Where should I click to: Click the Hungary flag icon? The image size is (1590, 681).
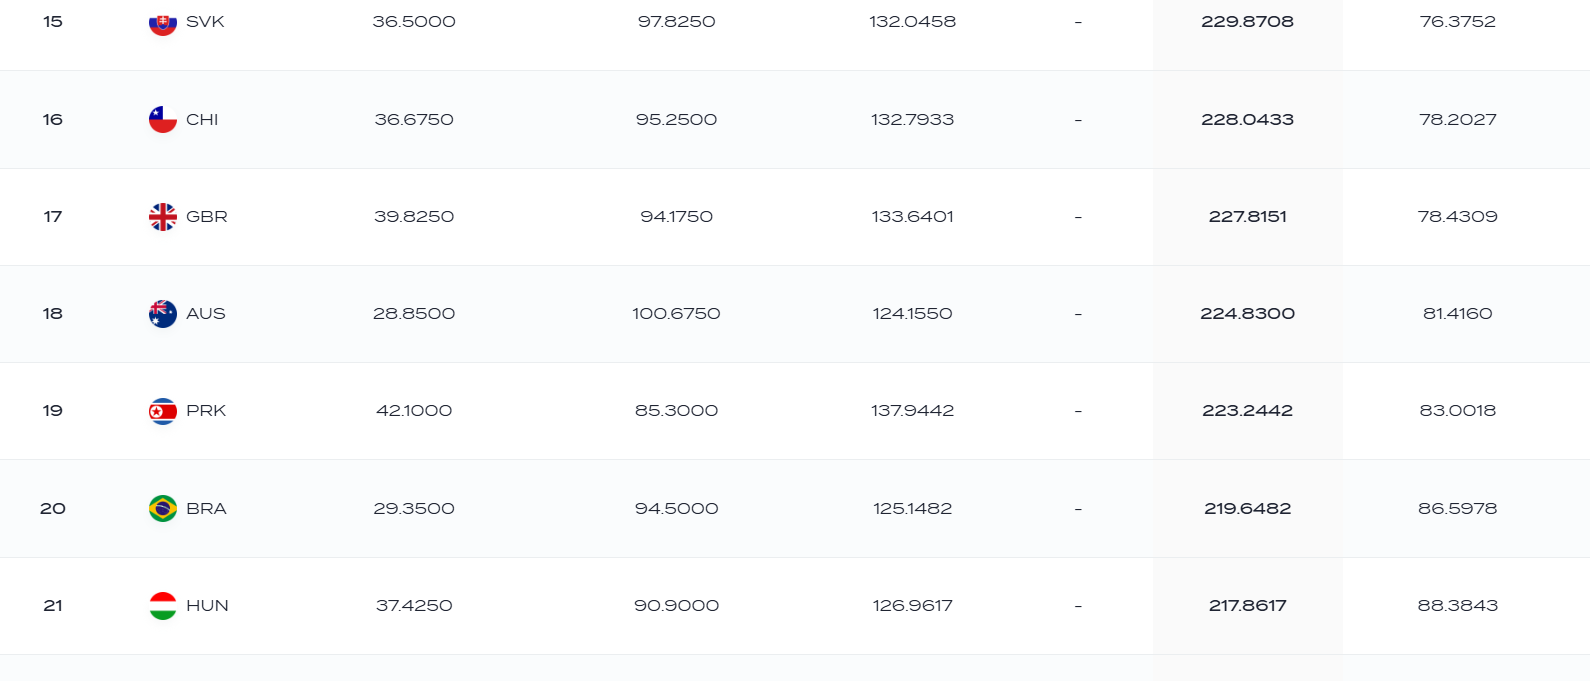point(163,605)
